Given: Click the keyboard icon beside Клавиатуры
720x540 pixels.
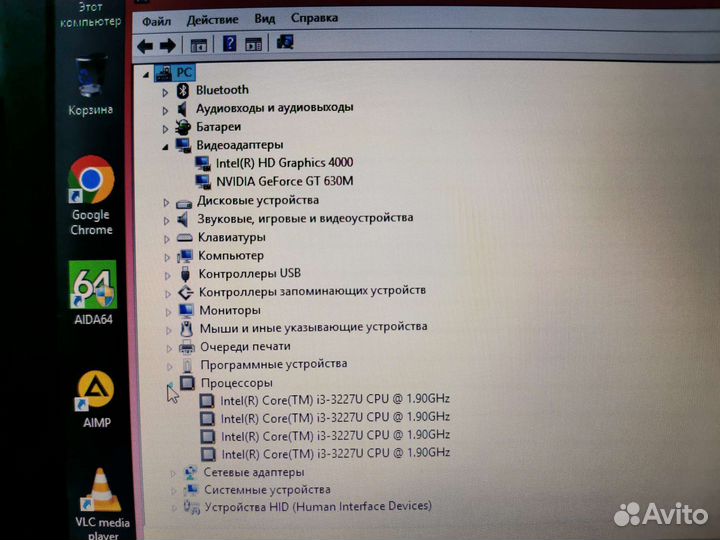Looking at the screenshot, I should [185, 238].
